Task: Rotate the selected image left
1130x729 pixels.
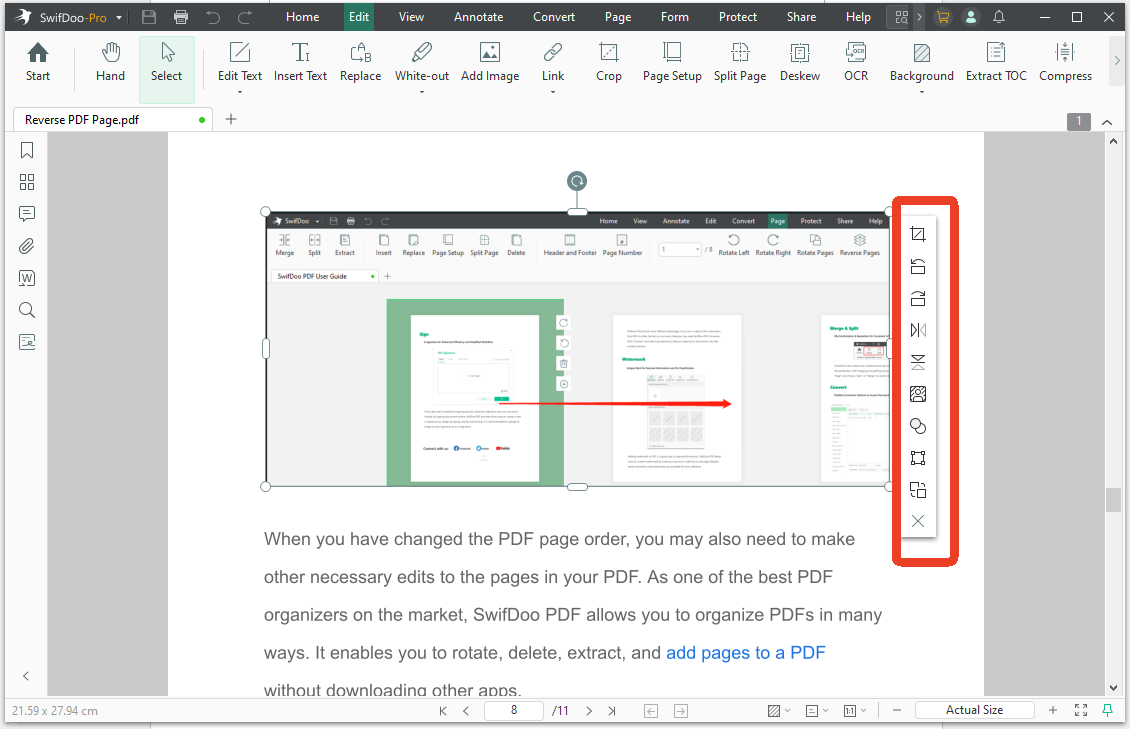Action: (x=917, y=267)
